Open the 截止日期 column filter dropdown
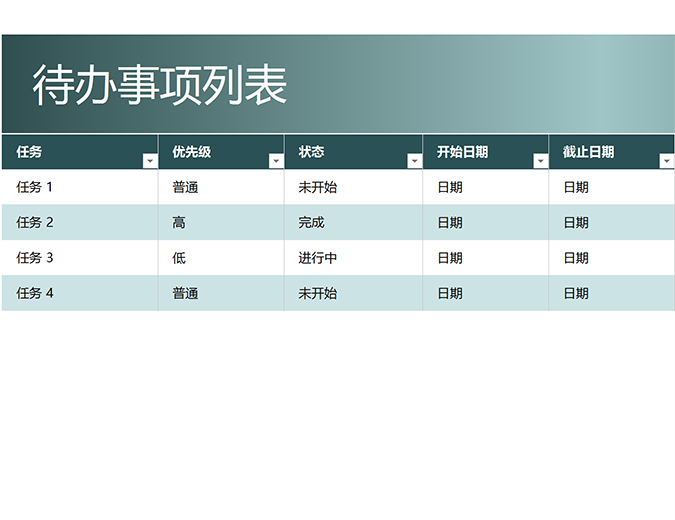This screenshot has width=675, height=520. 666,161
